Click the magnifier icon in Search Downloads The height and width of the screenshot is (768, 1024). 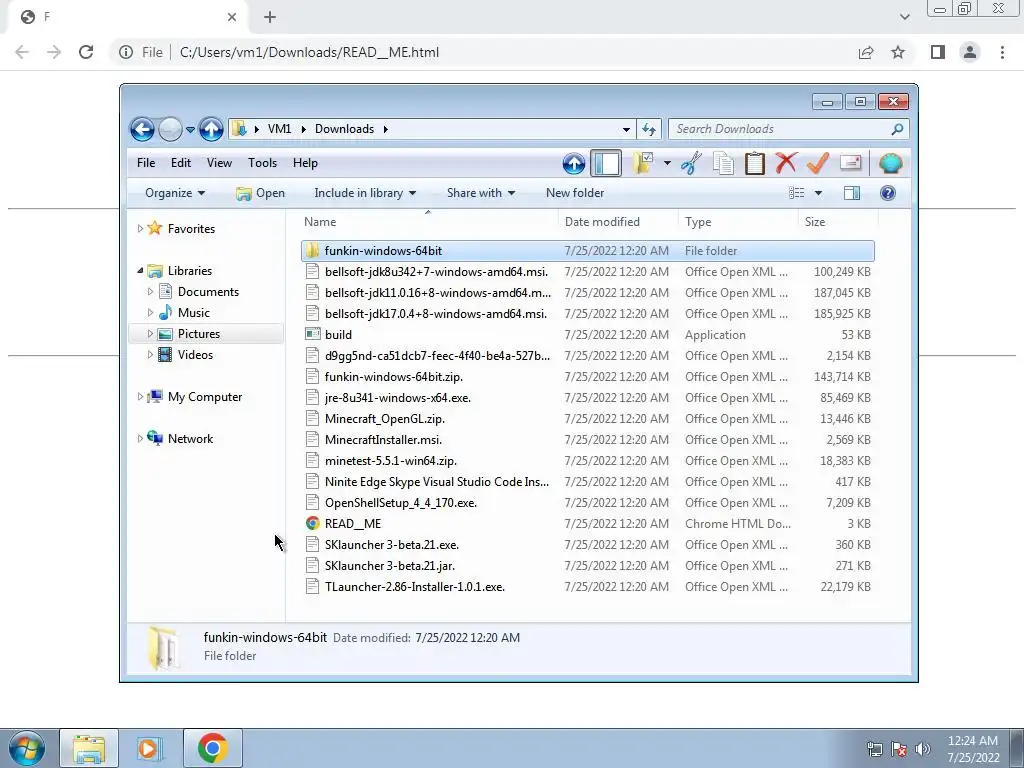click(x=897, y=129)
